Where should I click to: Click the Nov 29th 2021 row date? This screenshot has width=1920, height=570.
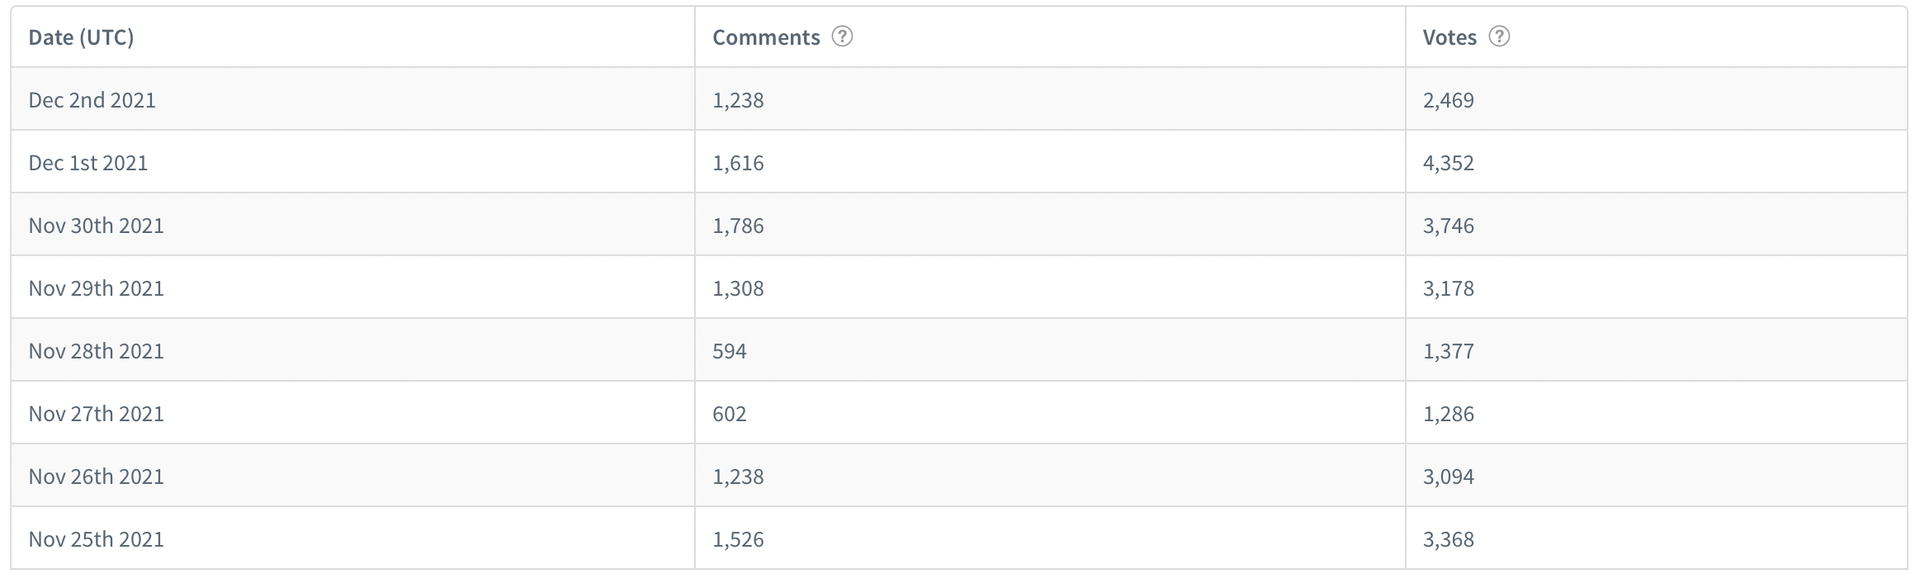(96, 289)
